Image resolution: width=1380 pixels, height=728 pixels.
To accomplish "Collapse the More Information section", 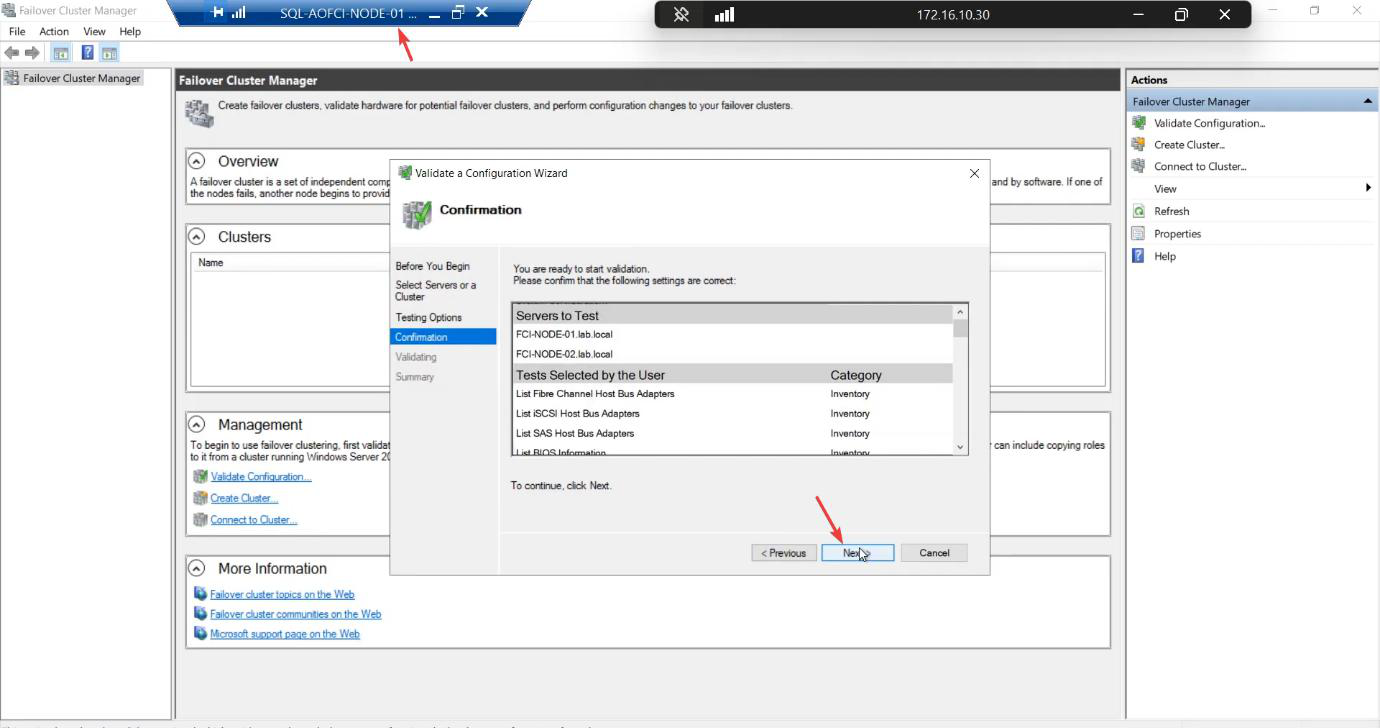I will point(197,568).
